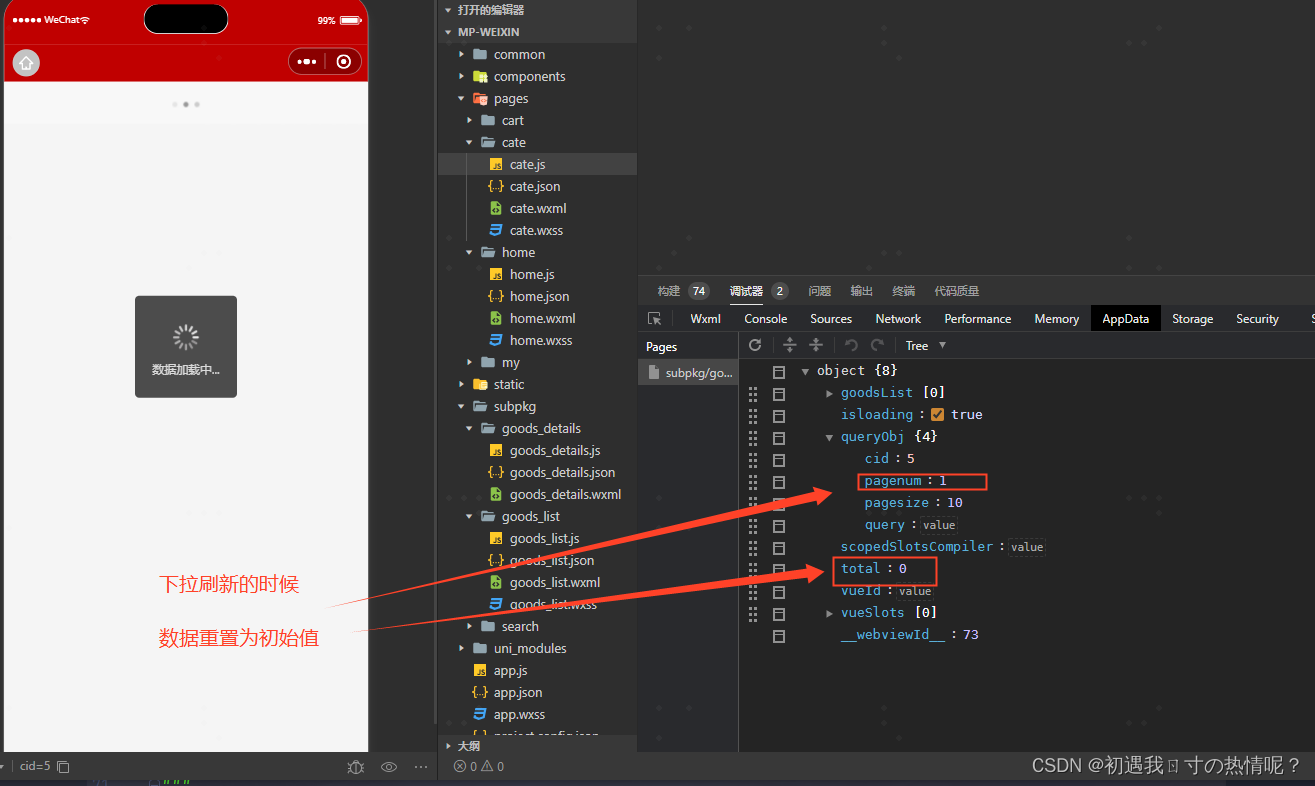Open the action menu box beside __webviewId__ row

779,635
